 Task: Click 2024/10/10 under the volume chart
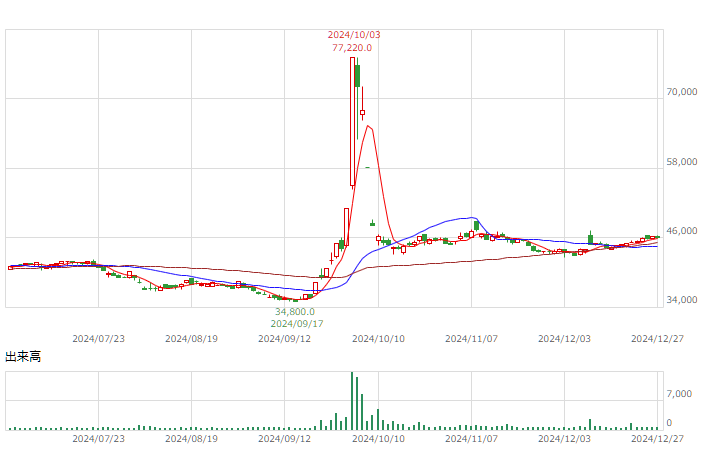click(379, 439)
